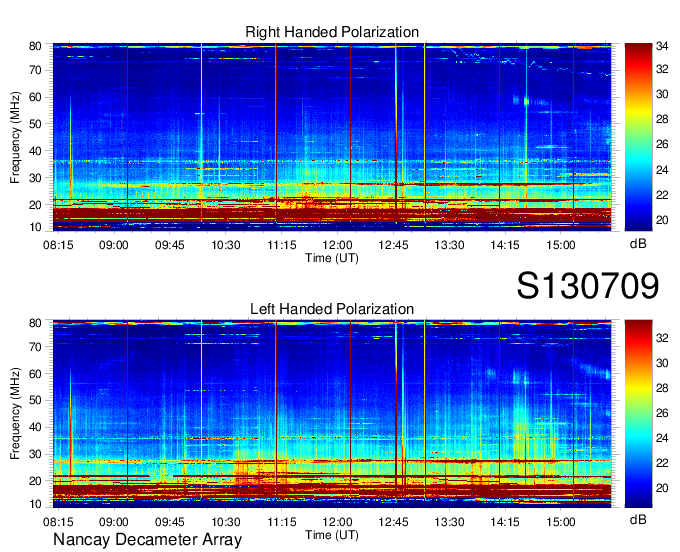The height and width of the screenshot is (552, 680).
Task: Click the "50" frequency tick of the Right Handed plot
Action: [35, 124]
